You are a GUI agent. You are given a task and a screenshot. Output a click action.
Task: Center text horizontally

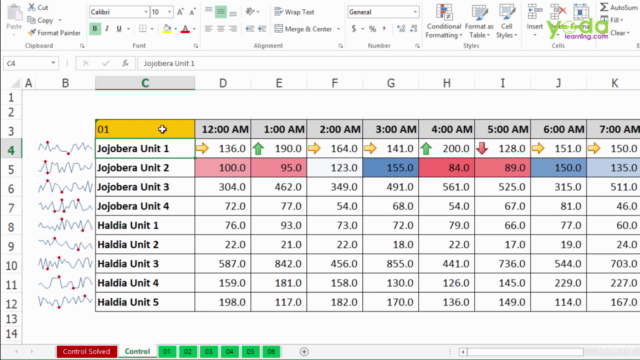click(221, 29)
